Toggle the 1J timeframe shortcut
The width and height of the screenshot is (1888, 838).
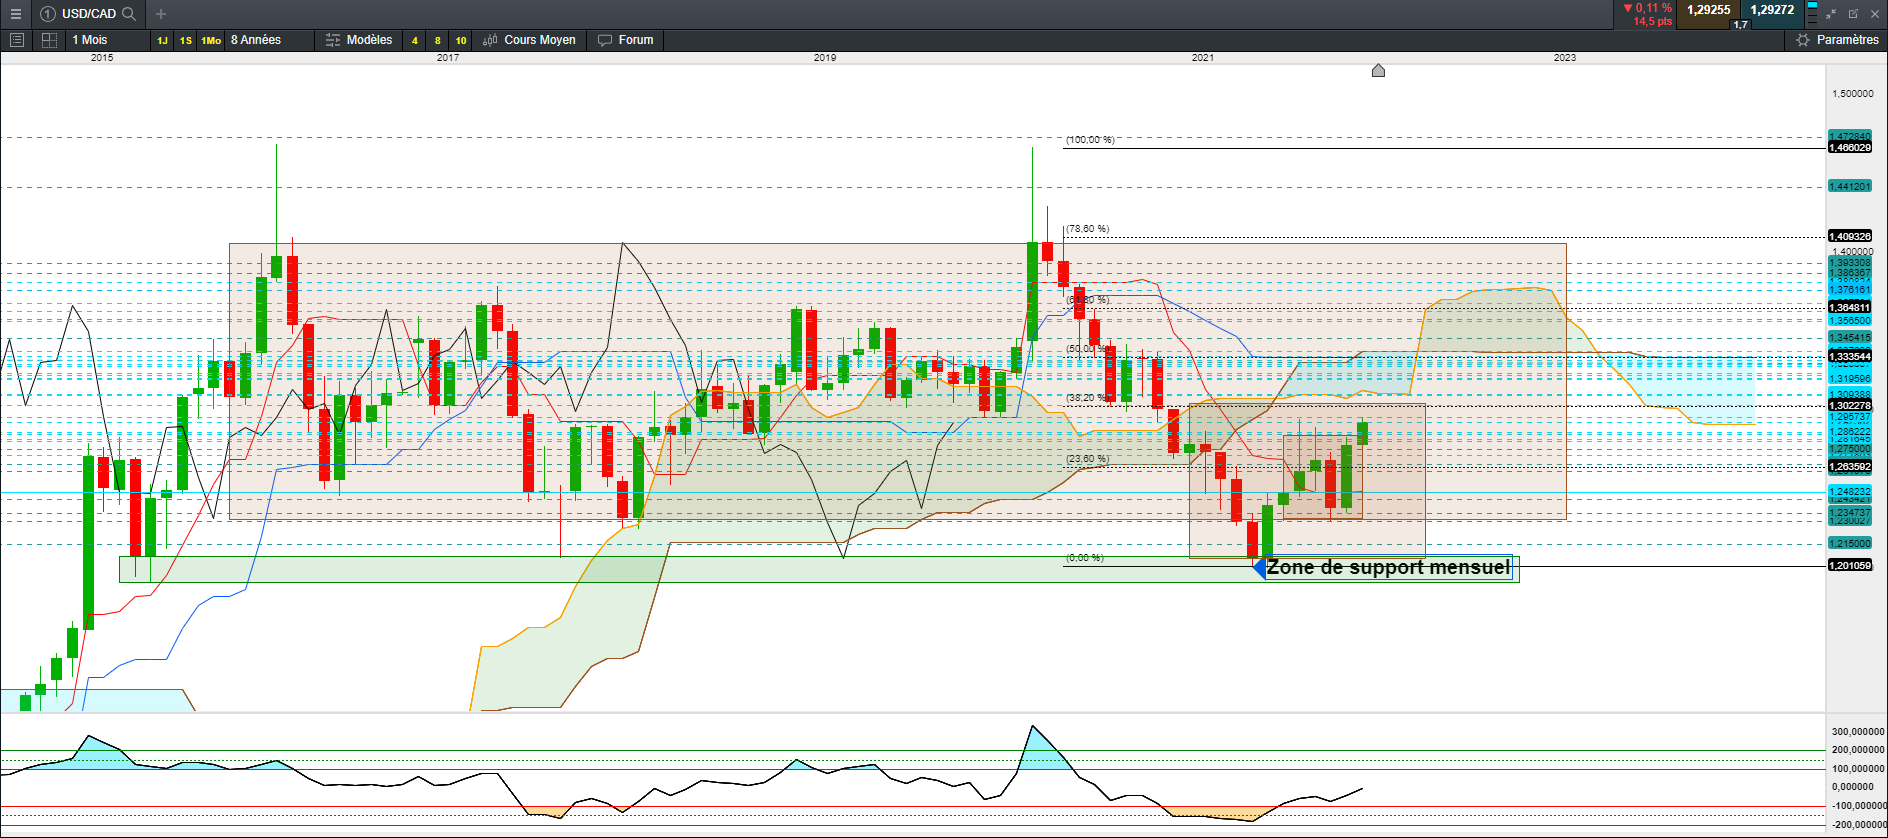tap(162, 41)
